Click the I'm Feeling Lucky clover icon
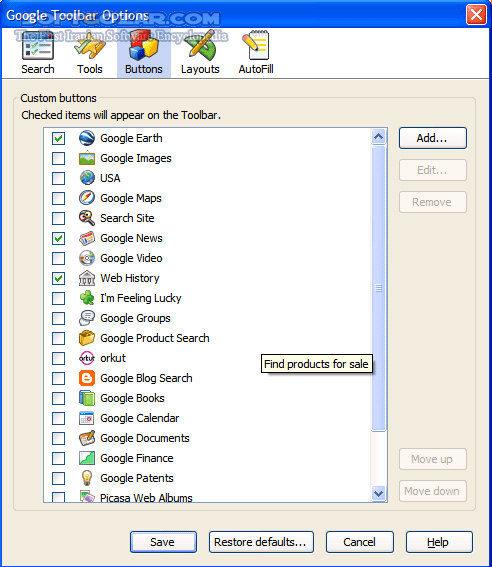 (87, 298)
